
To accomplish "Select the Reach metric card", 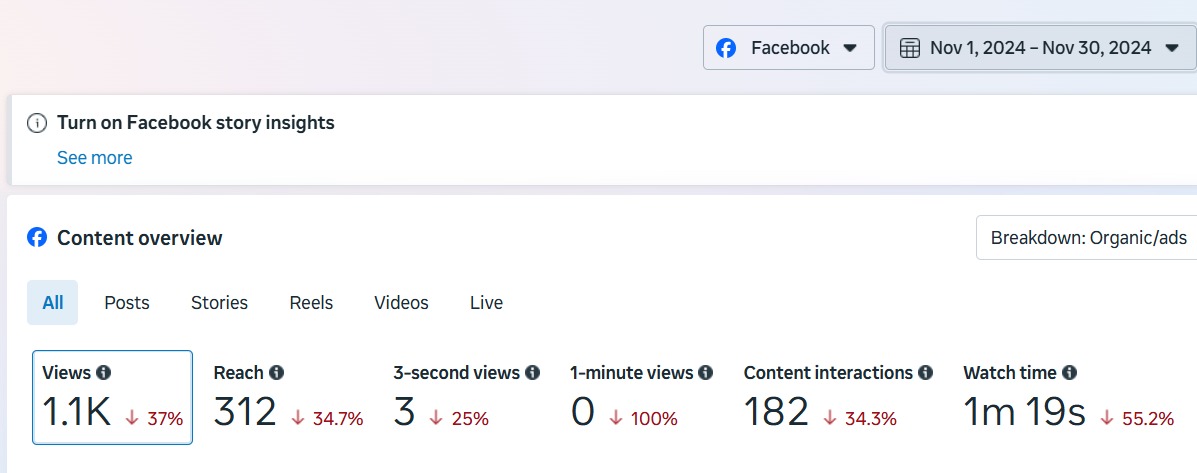I will pos(288,397).
